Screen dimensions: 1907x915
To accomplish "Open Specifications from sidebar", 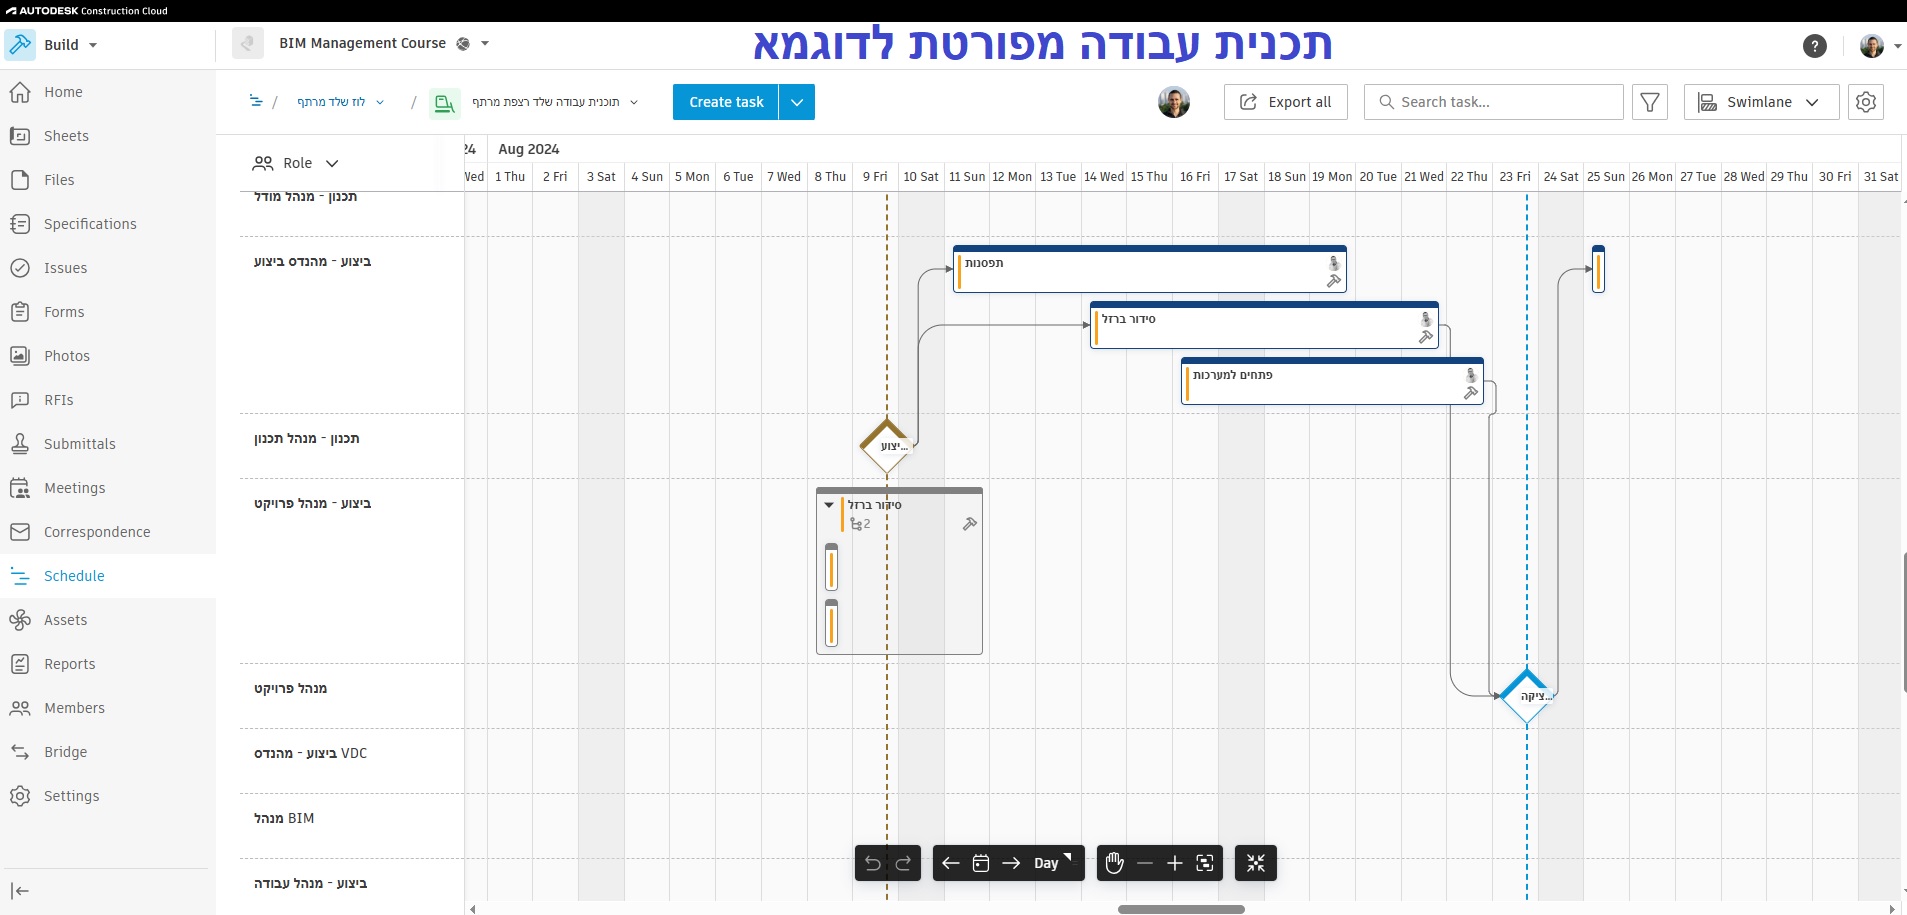I will click(x=90, y=224).
